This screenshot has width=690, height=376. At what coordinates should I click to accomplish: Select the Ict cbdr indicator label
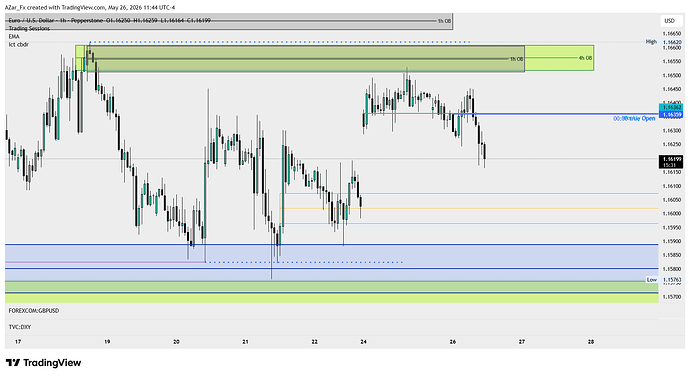[x=18, y=44]
